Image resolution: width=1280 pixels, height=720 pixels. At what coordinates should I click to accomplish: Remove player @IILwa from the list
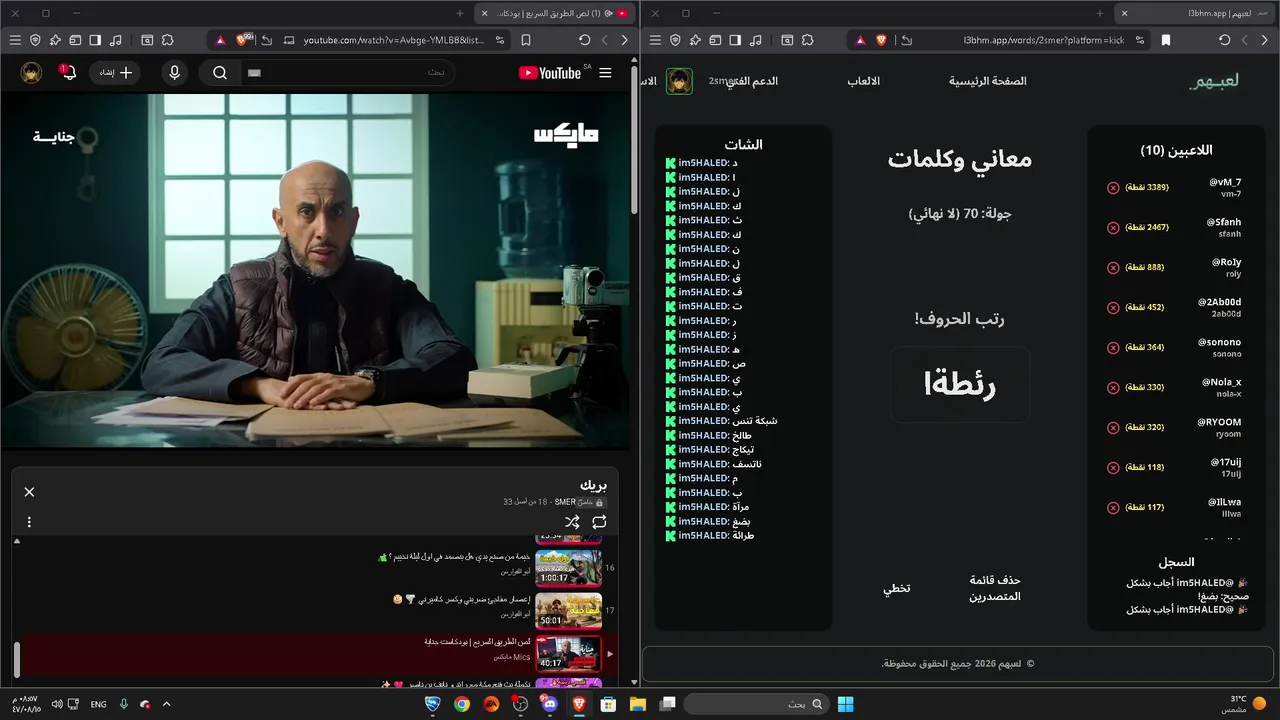[1113, 508]
